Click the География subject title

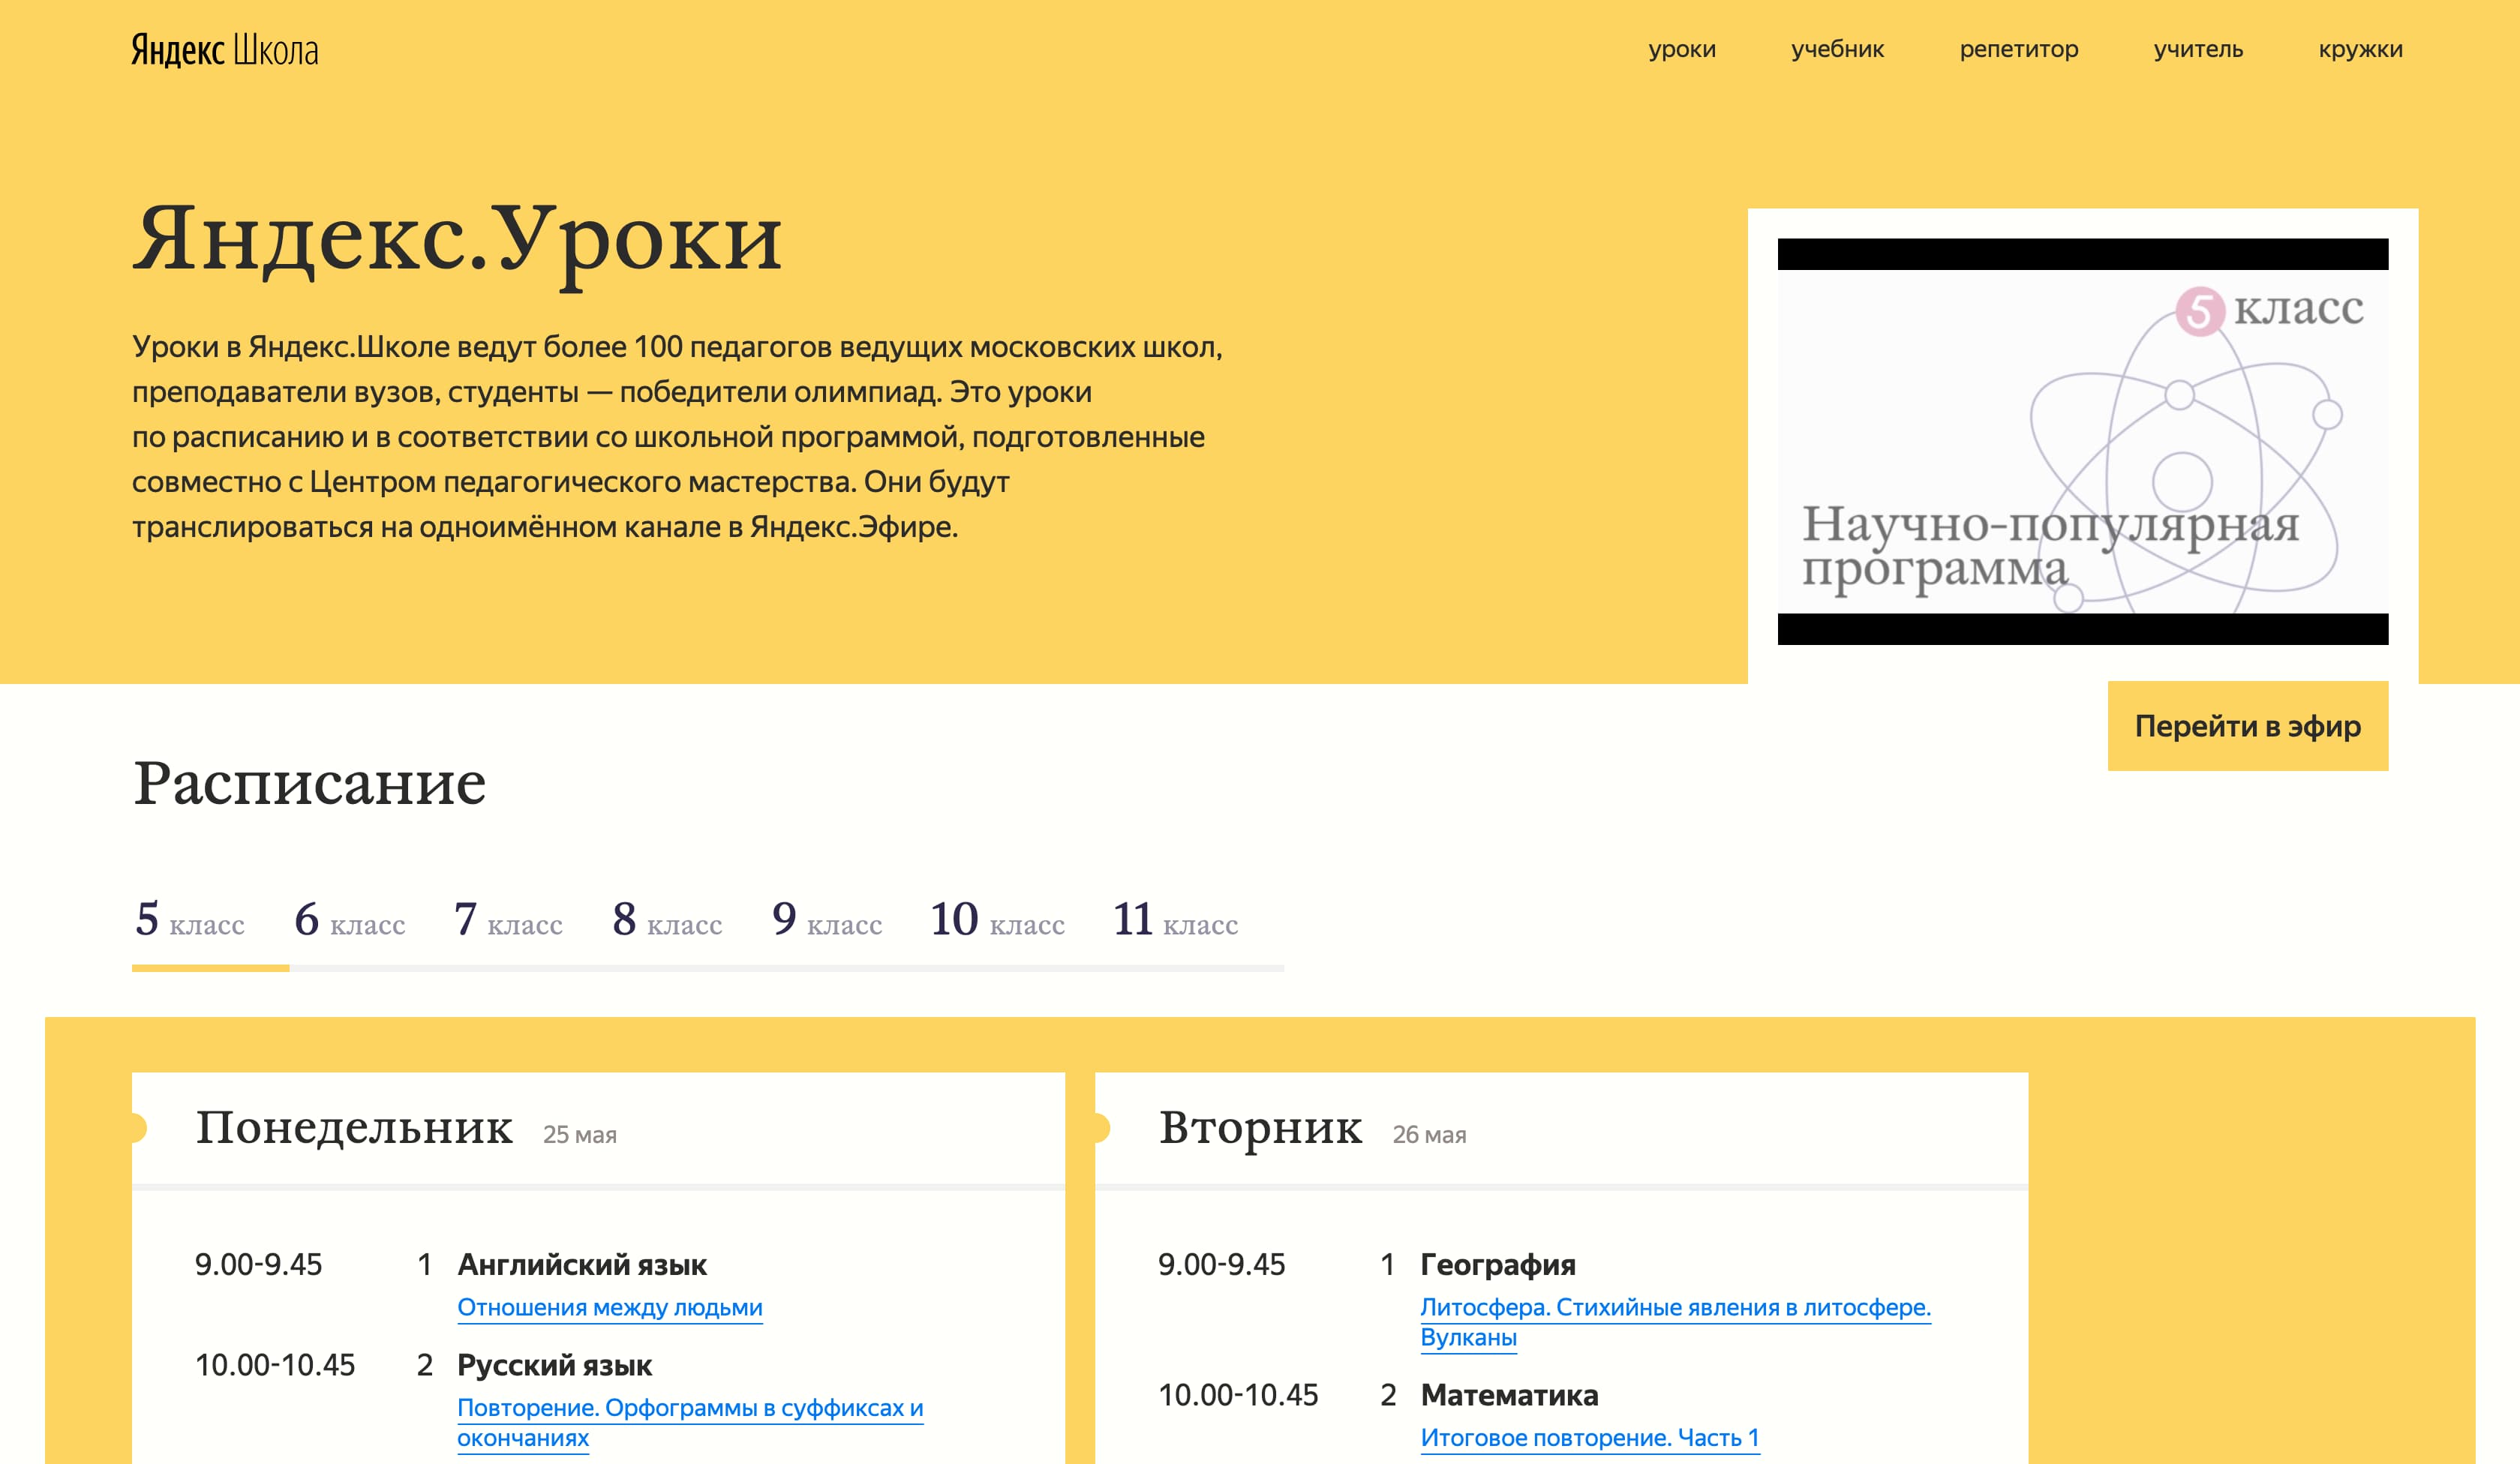pyautogui.click(x=1498, y=1265)
